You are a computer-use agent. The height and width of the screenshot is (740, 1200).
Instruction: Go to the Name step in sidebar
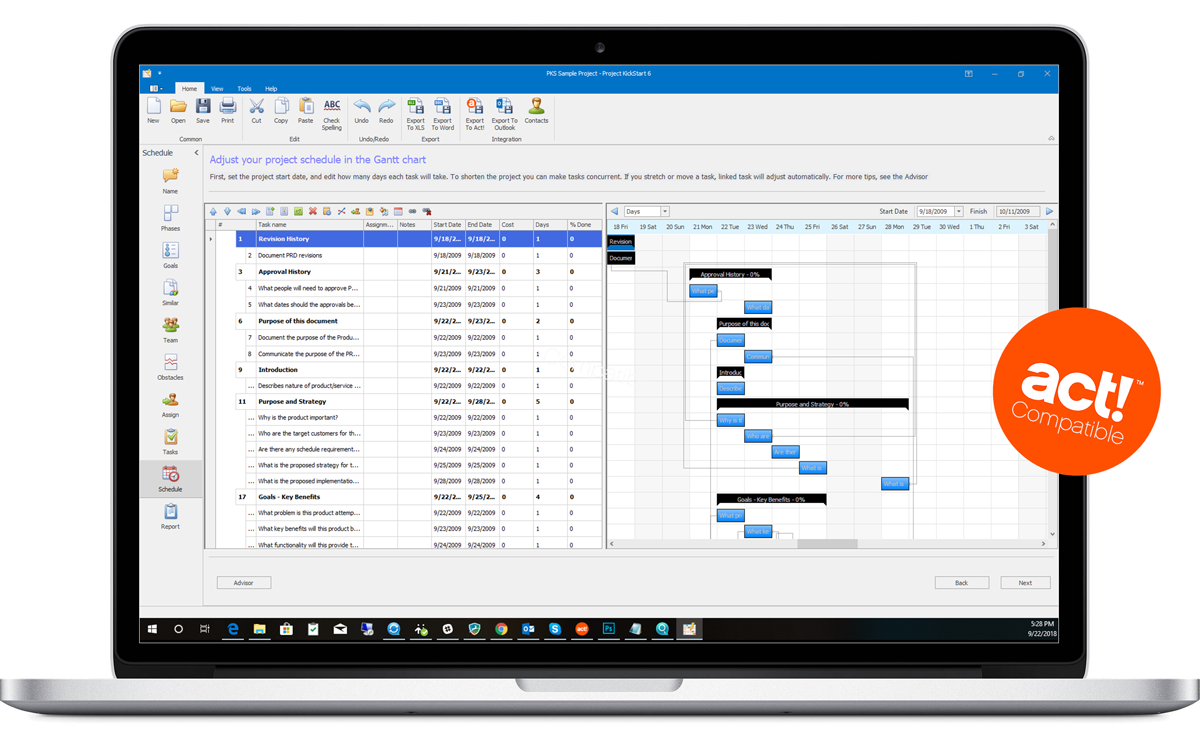tap(171, 181)
